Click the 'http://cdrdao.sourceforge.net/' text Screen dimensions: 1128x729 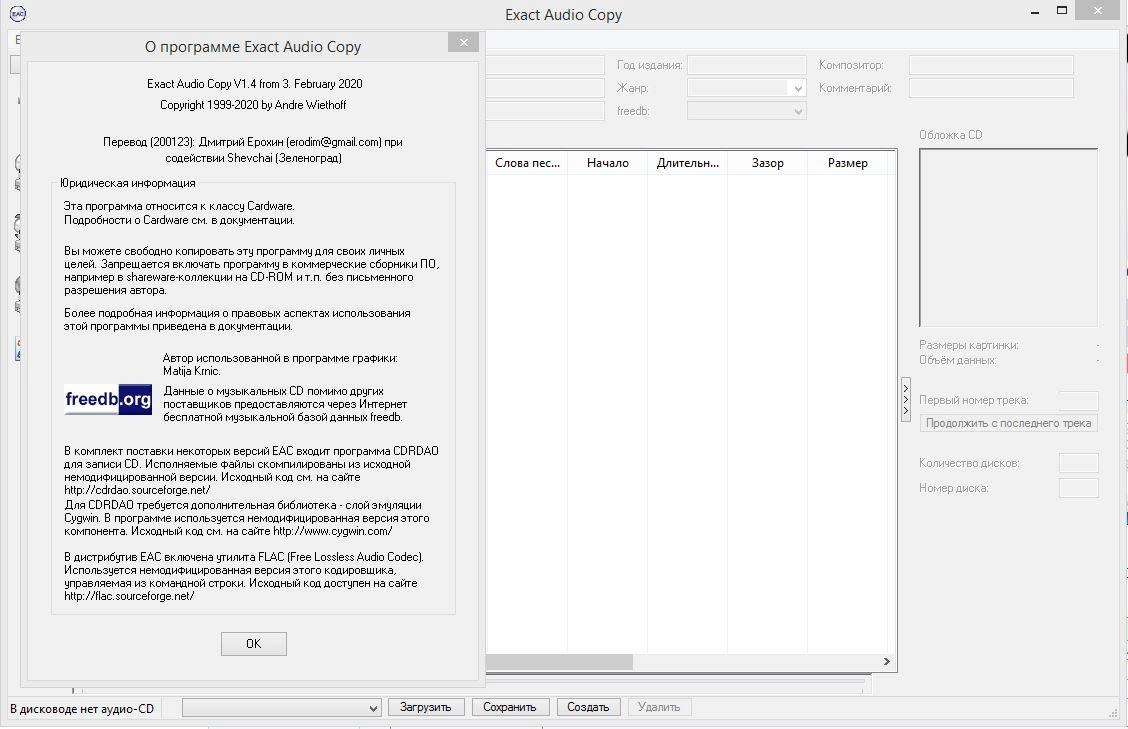pos(137,490)
